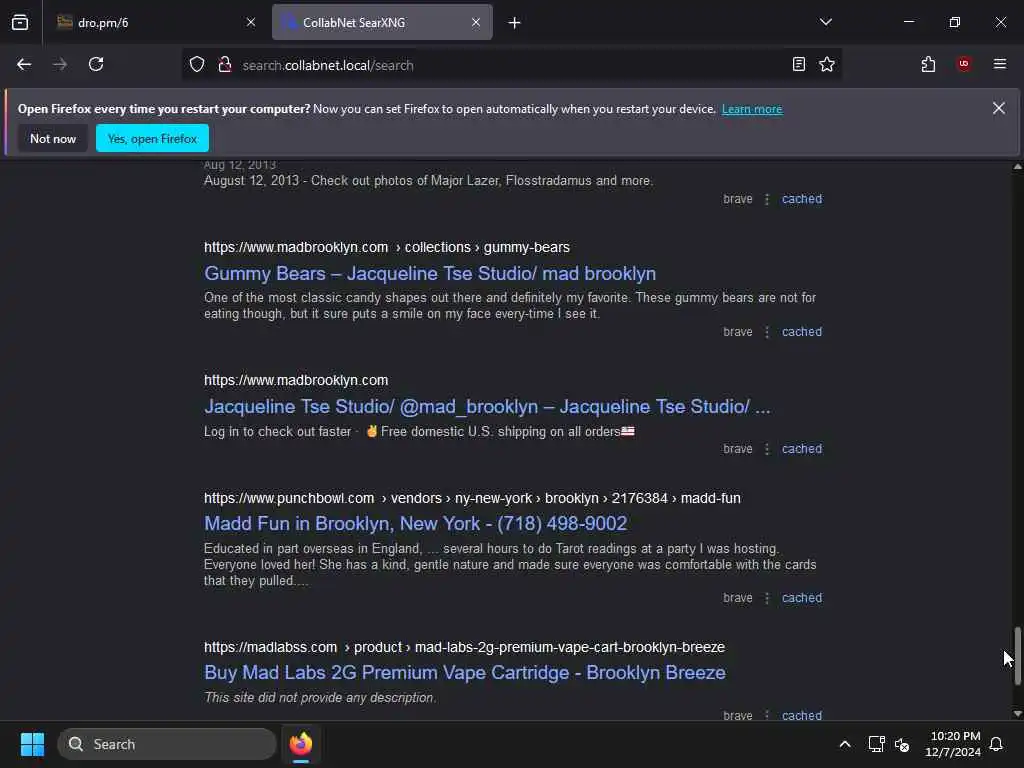1024x768 pixels.
Task: Close the dro.pm/6 tab
Action: pyautogui.click(x=251, y=22)
